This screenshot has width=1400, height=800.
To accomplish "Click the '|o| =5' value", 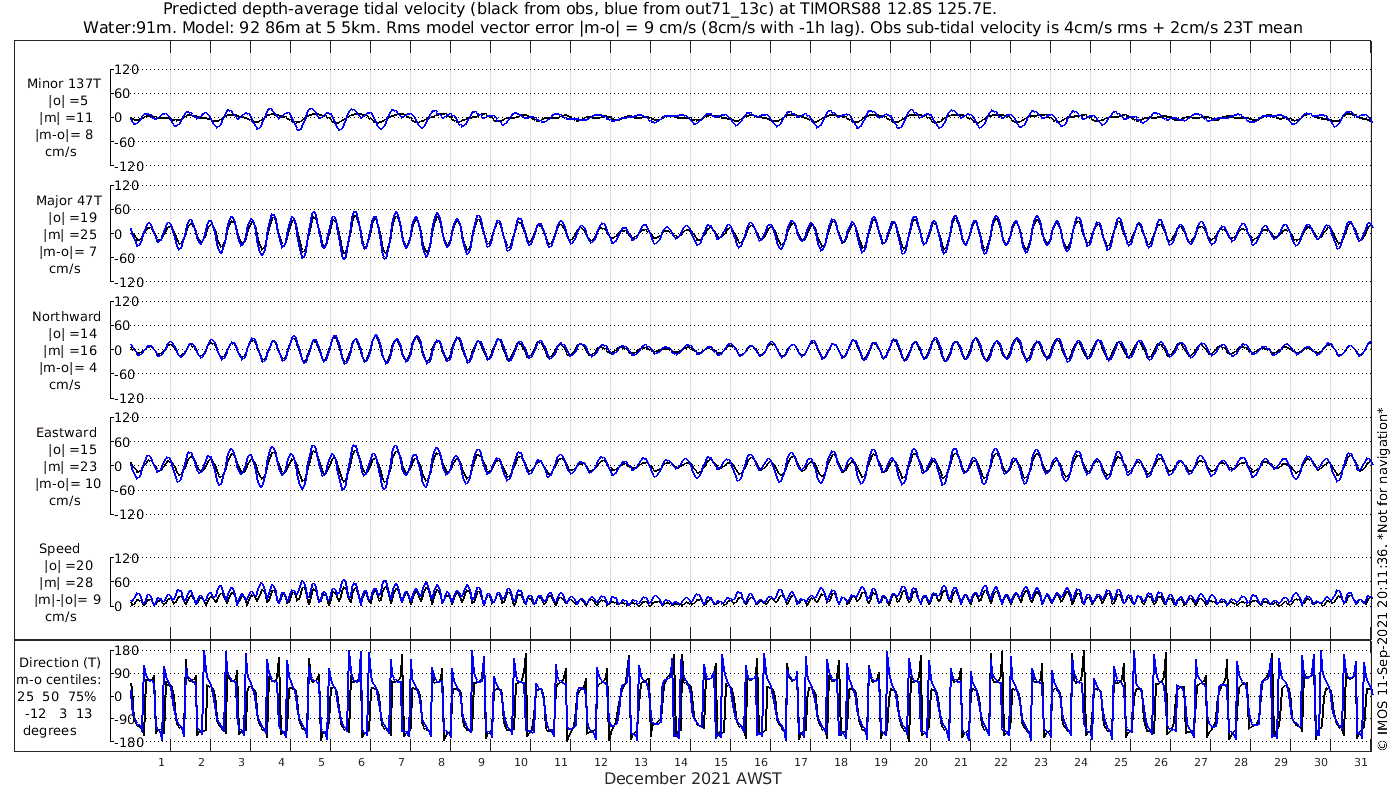I will coord(67,101).
